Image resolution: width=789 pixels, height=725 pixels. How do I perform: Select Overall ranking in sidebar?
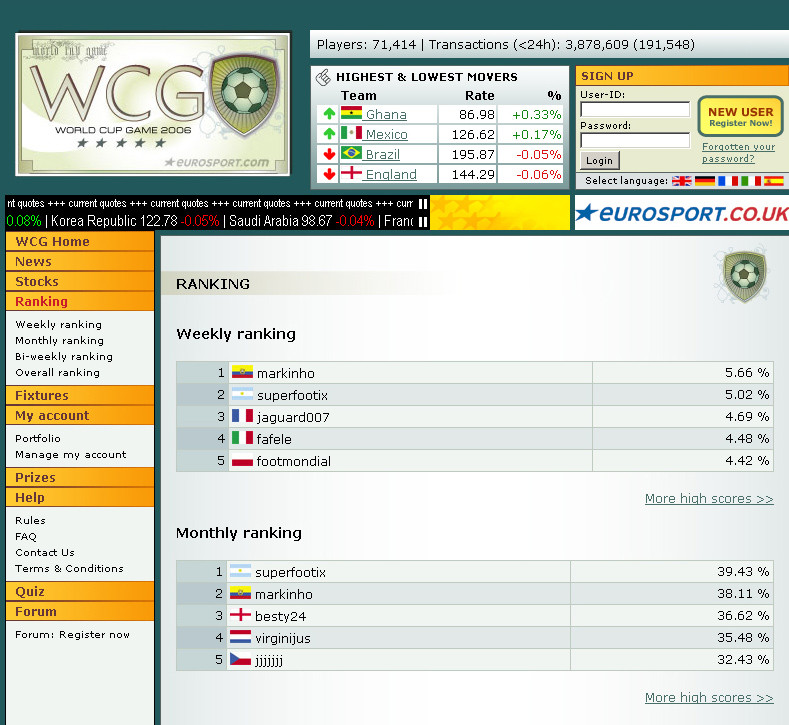click(57, 373)
